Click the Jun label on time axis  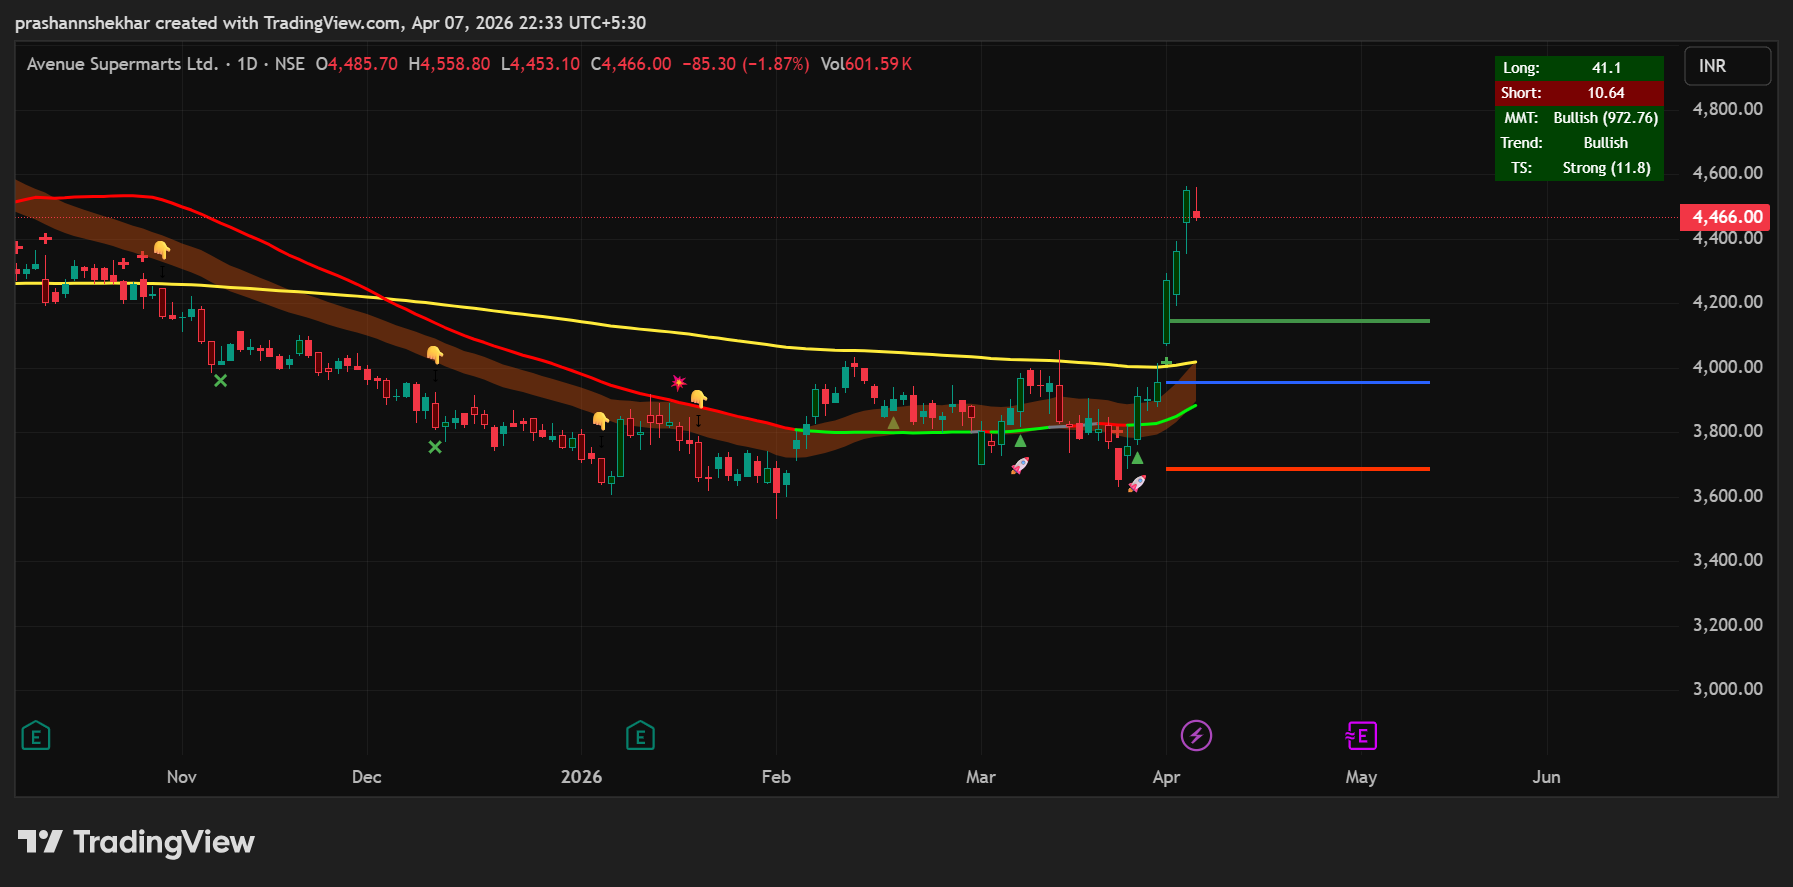point(1546,777)
